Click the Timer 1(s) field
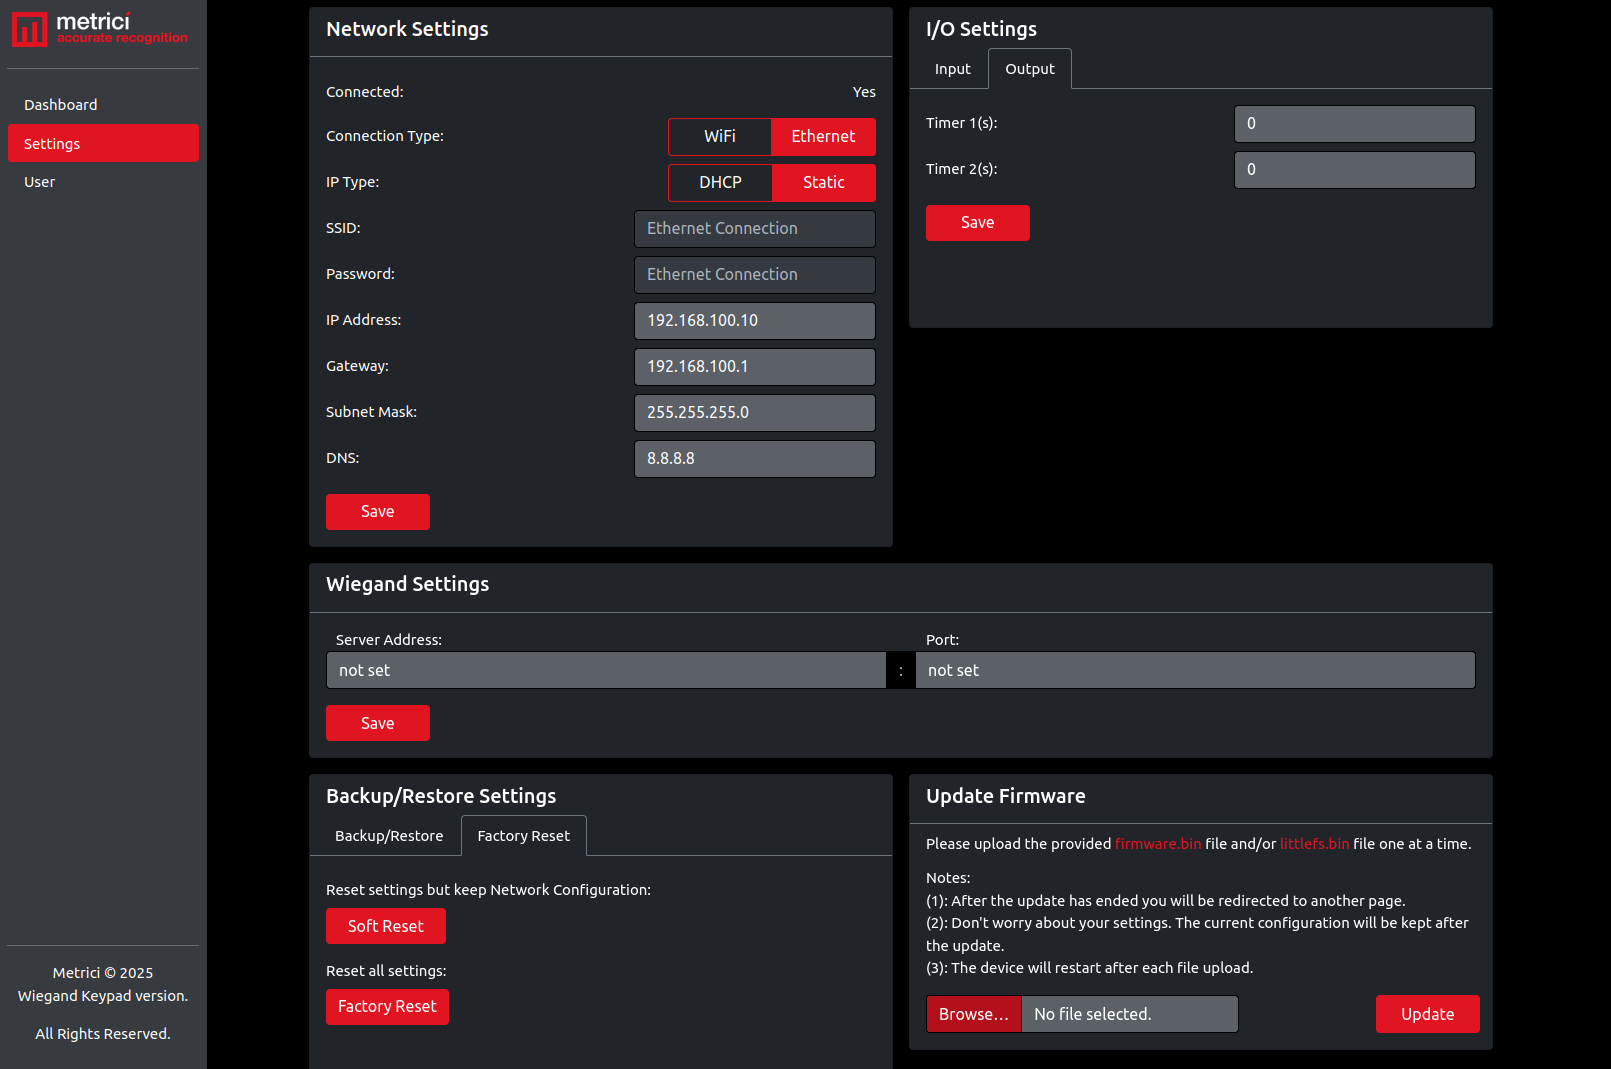 click(1355, 124)
